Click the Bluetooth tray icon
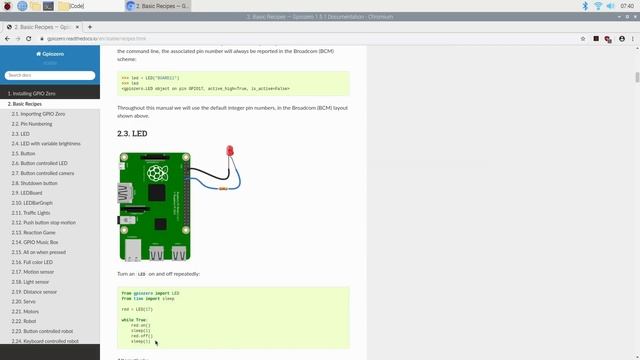 coord(585,6)
